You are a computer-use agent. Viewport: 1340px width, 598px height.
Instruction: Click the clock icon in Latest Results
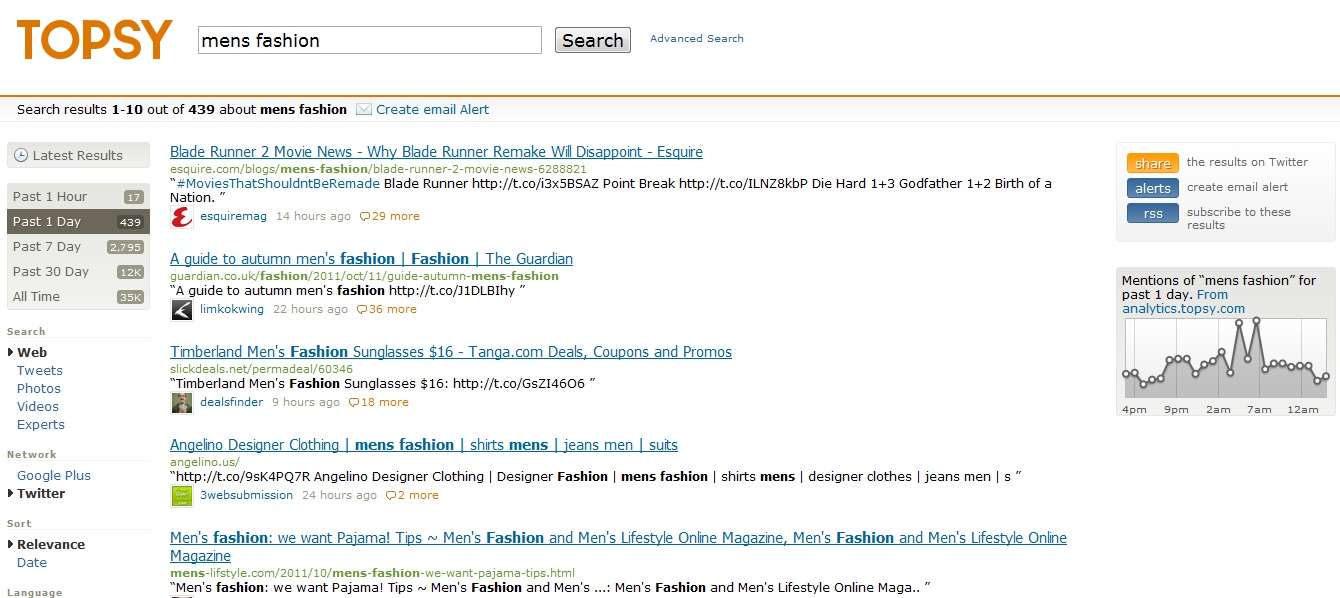[x=21, y=155]
